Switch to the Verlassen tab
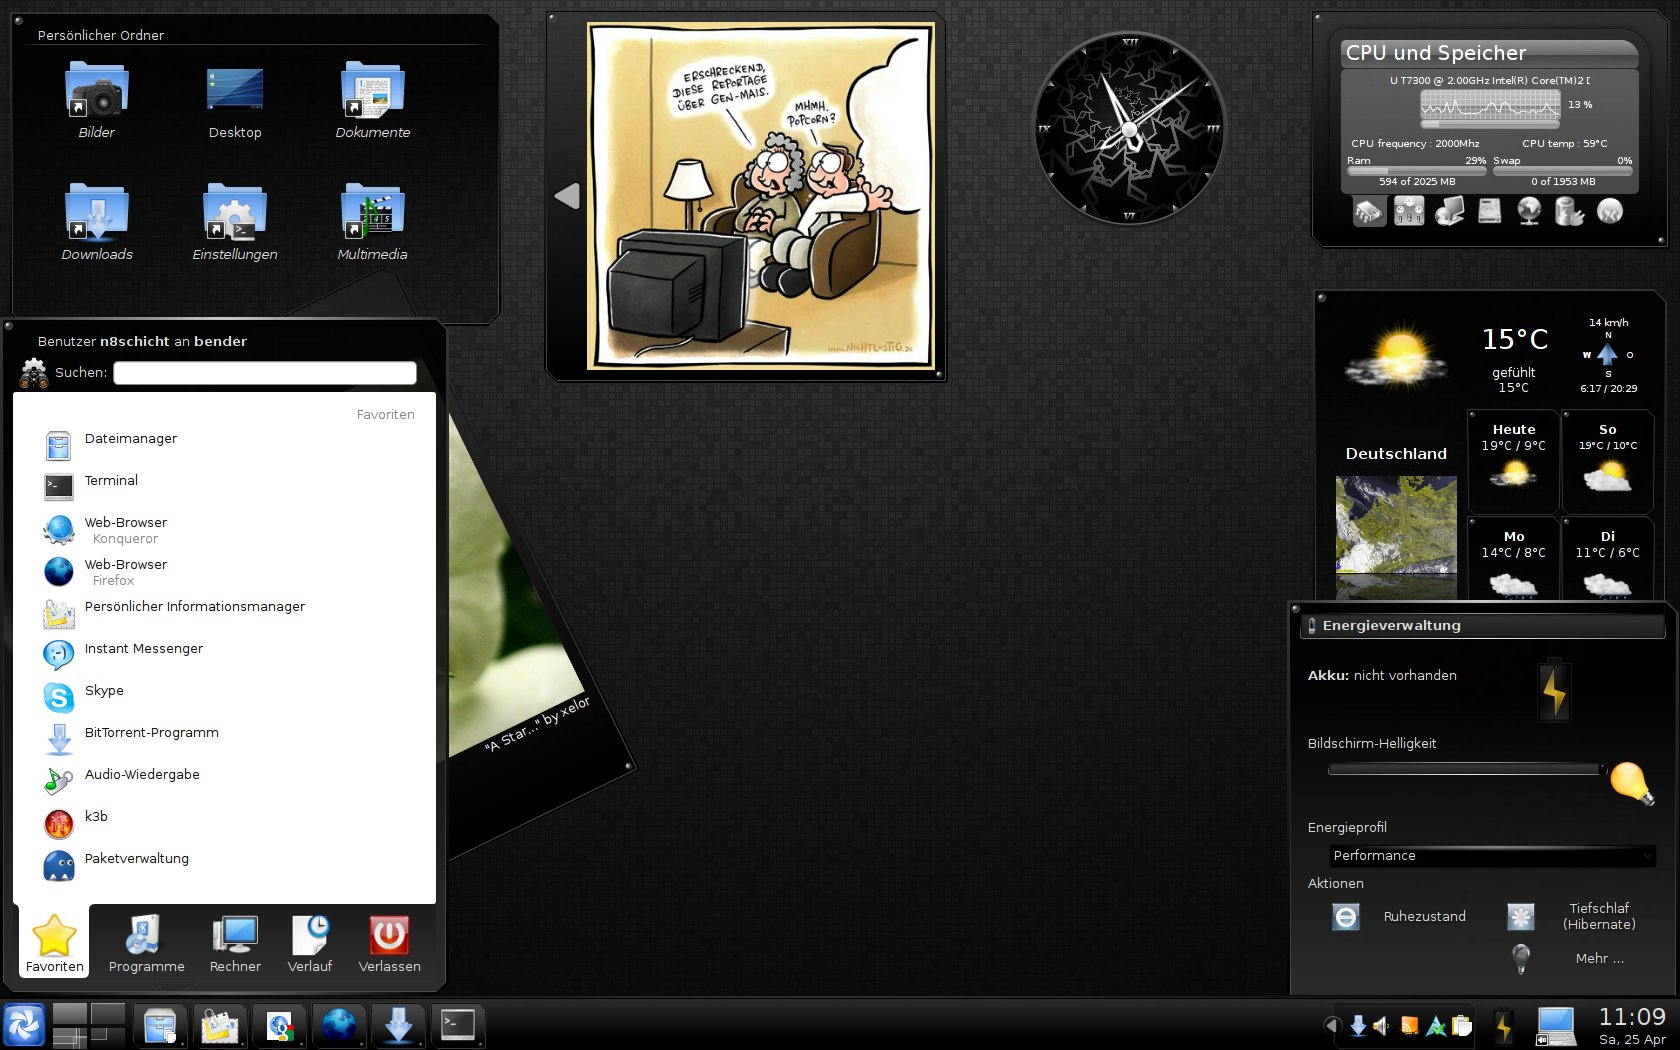The height and width of the screenshot is (1050, 1680). [x=389, y=942]
